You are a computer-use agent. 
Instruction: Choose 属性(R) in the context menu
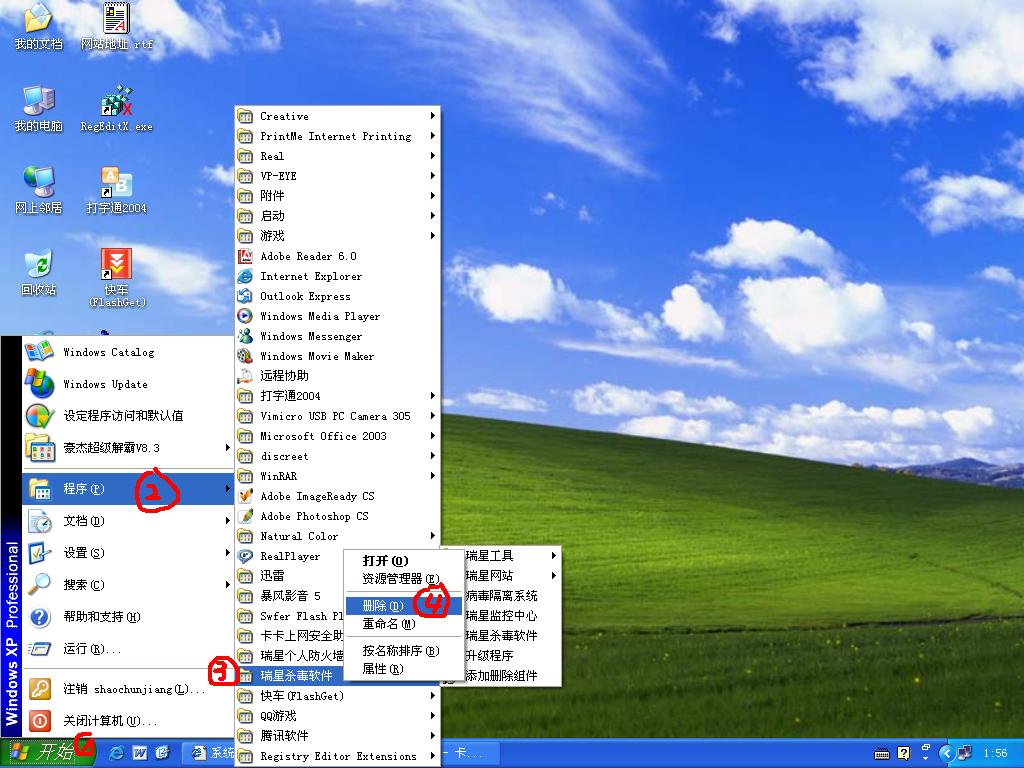(402, 669)
